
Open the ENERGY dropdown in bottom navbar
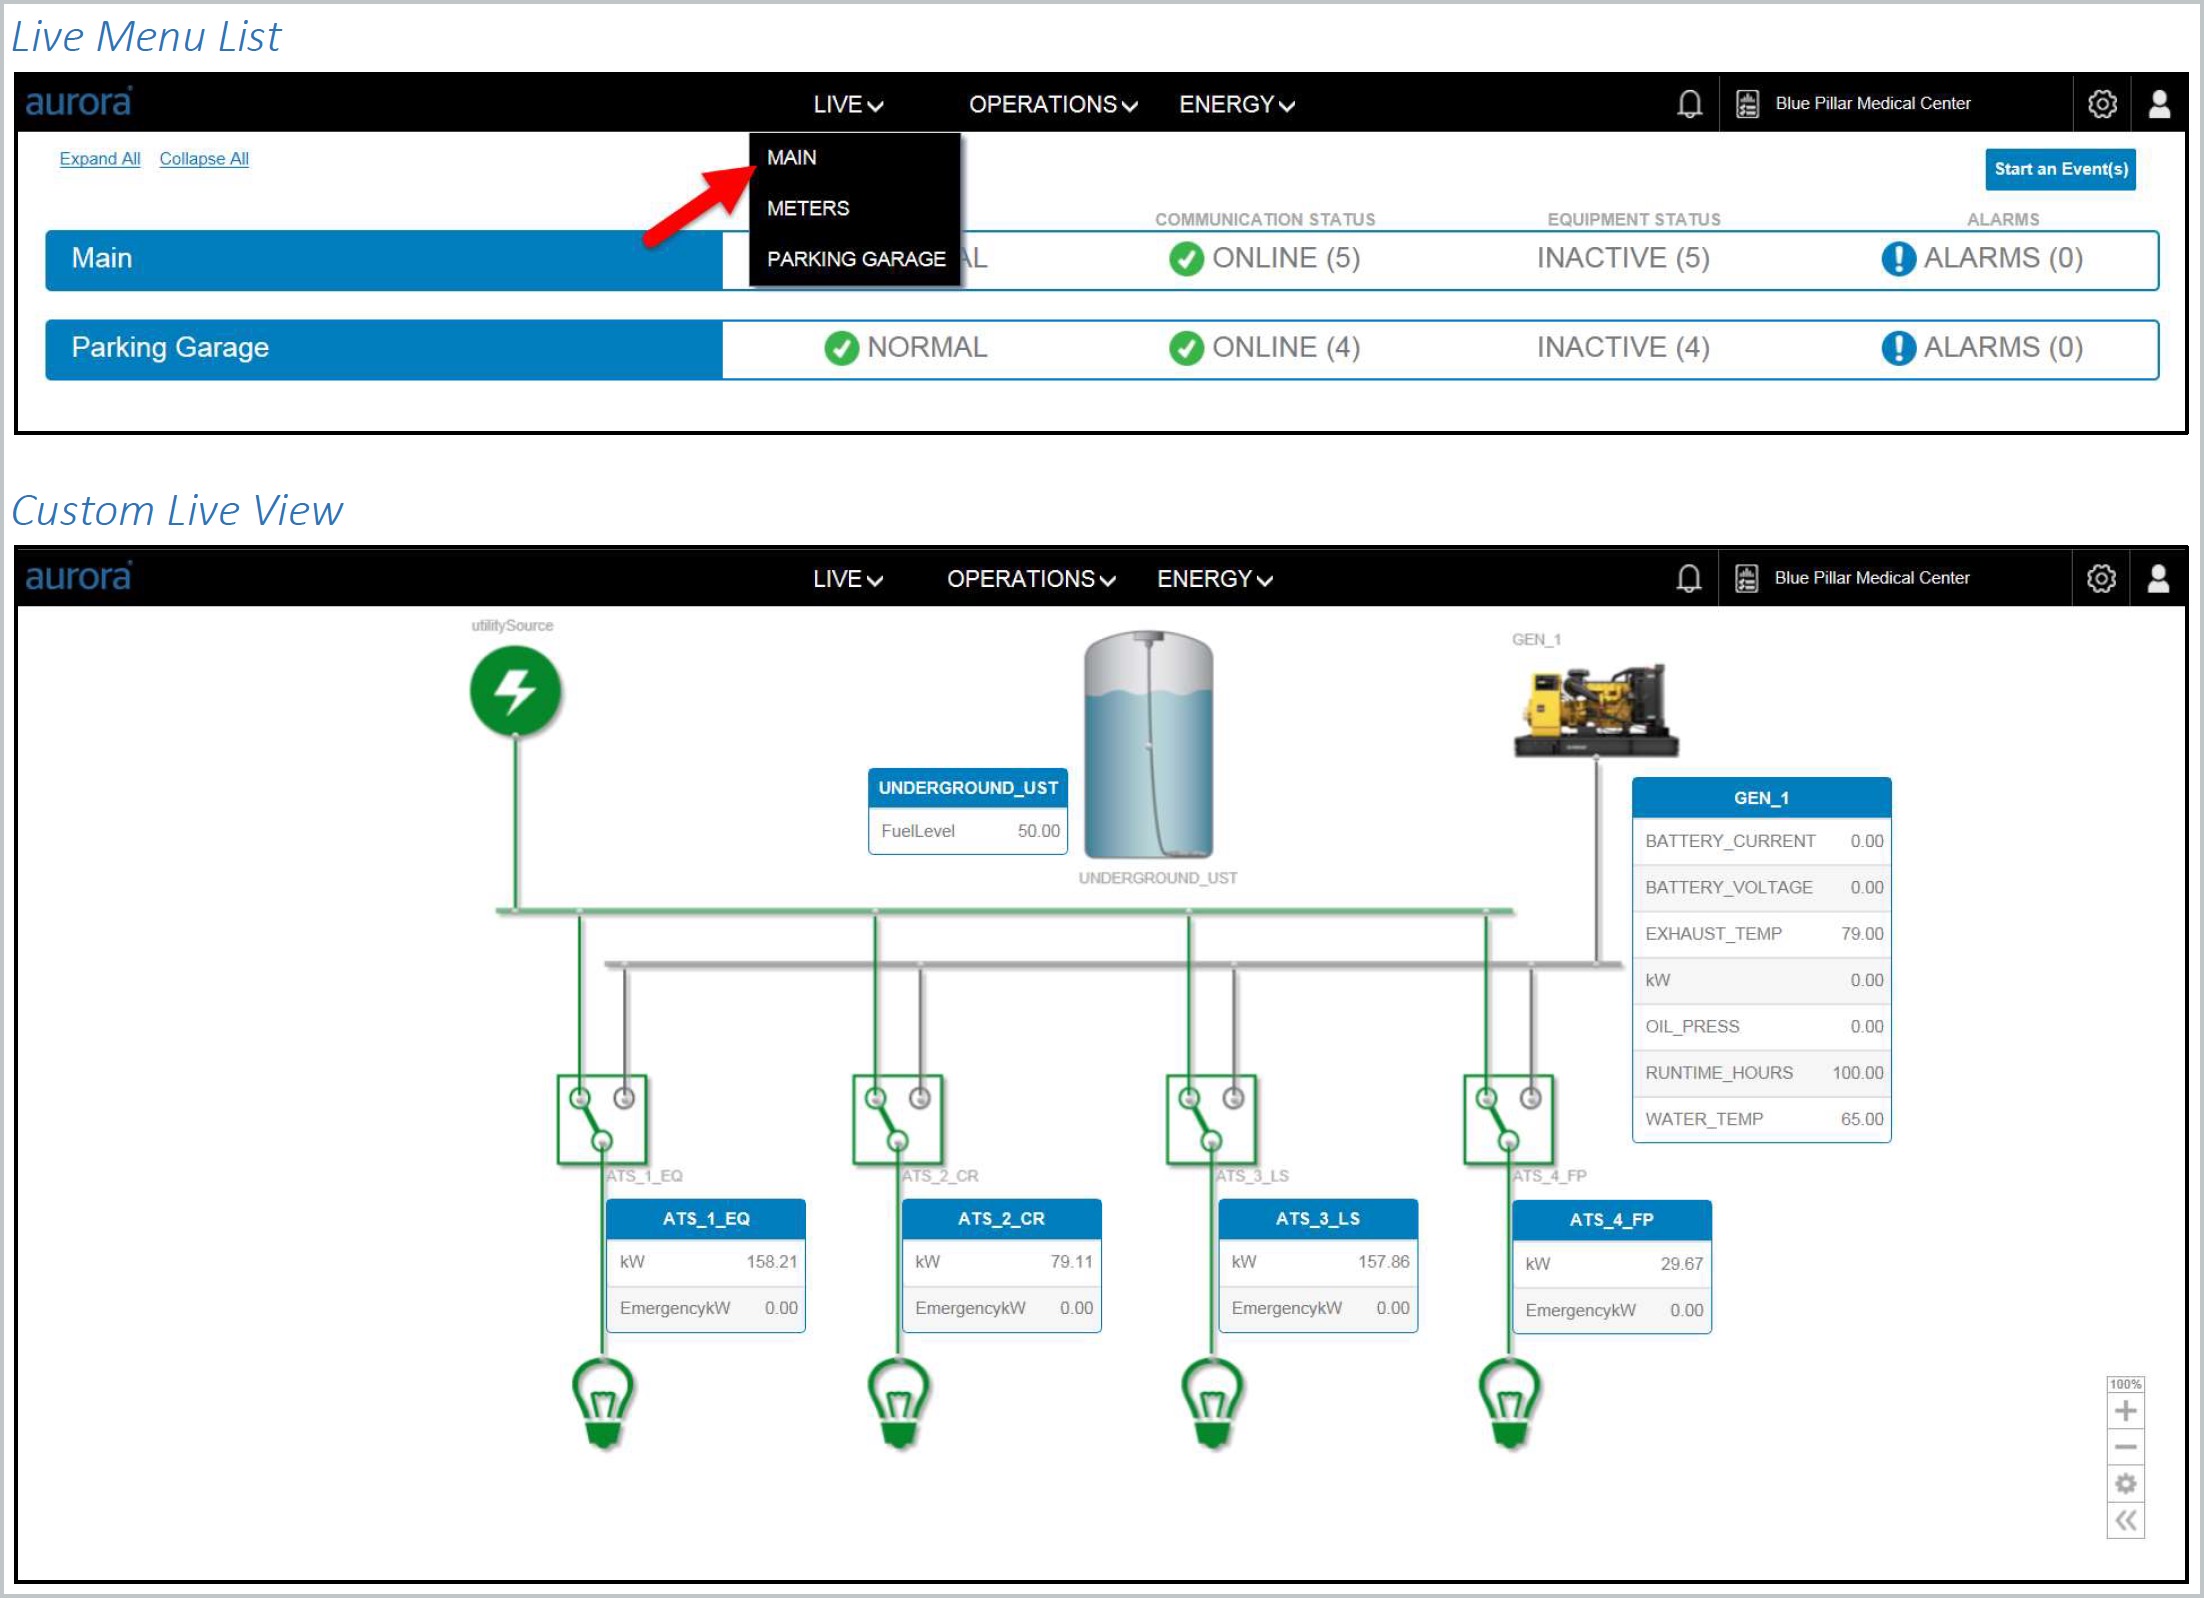[1214, 579]
